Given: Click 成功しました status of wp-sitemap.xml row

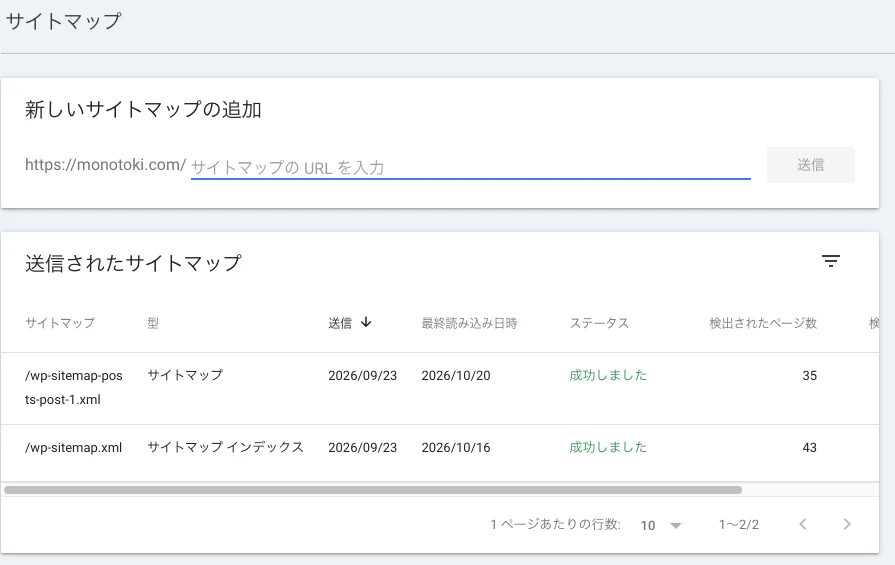Looking at the screenshot, I should click(608, 447).
